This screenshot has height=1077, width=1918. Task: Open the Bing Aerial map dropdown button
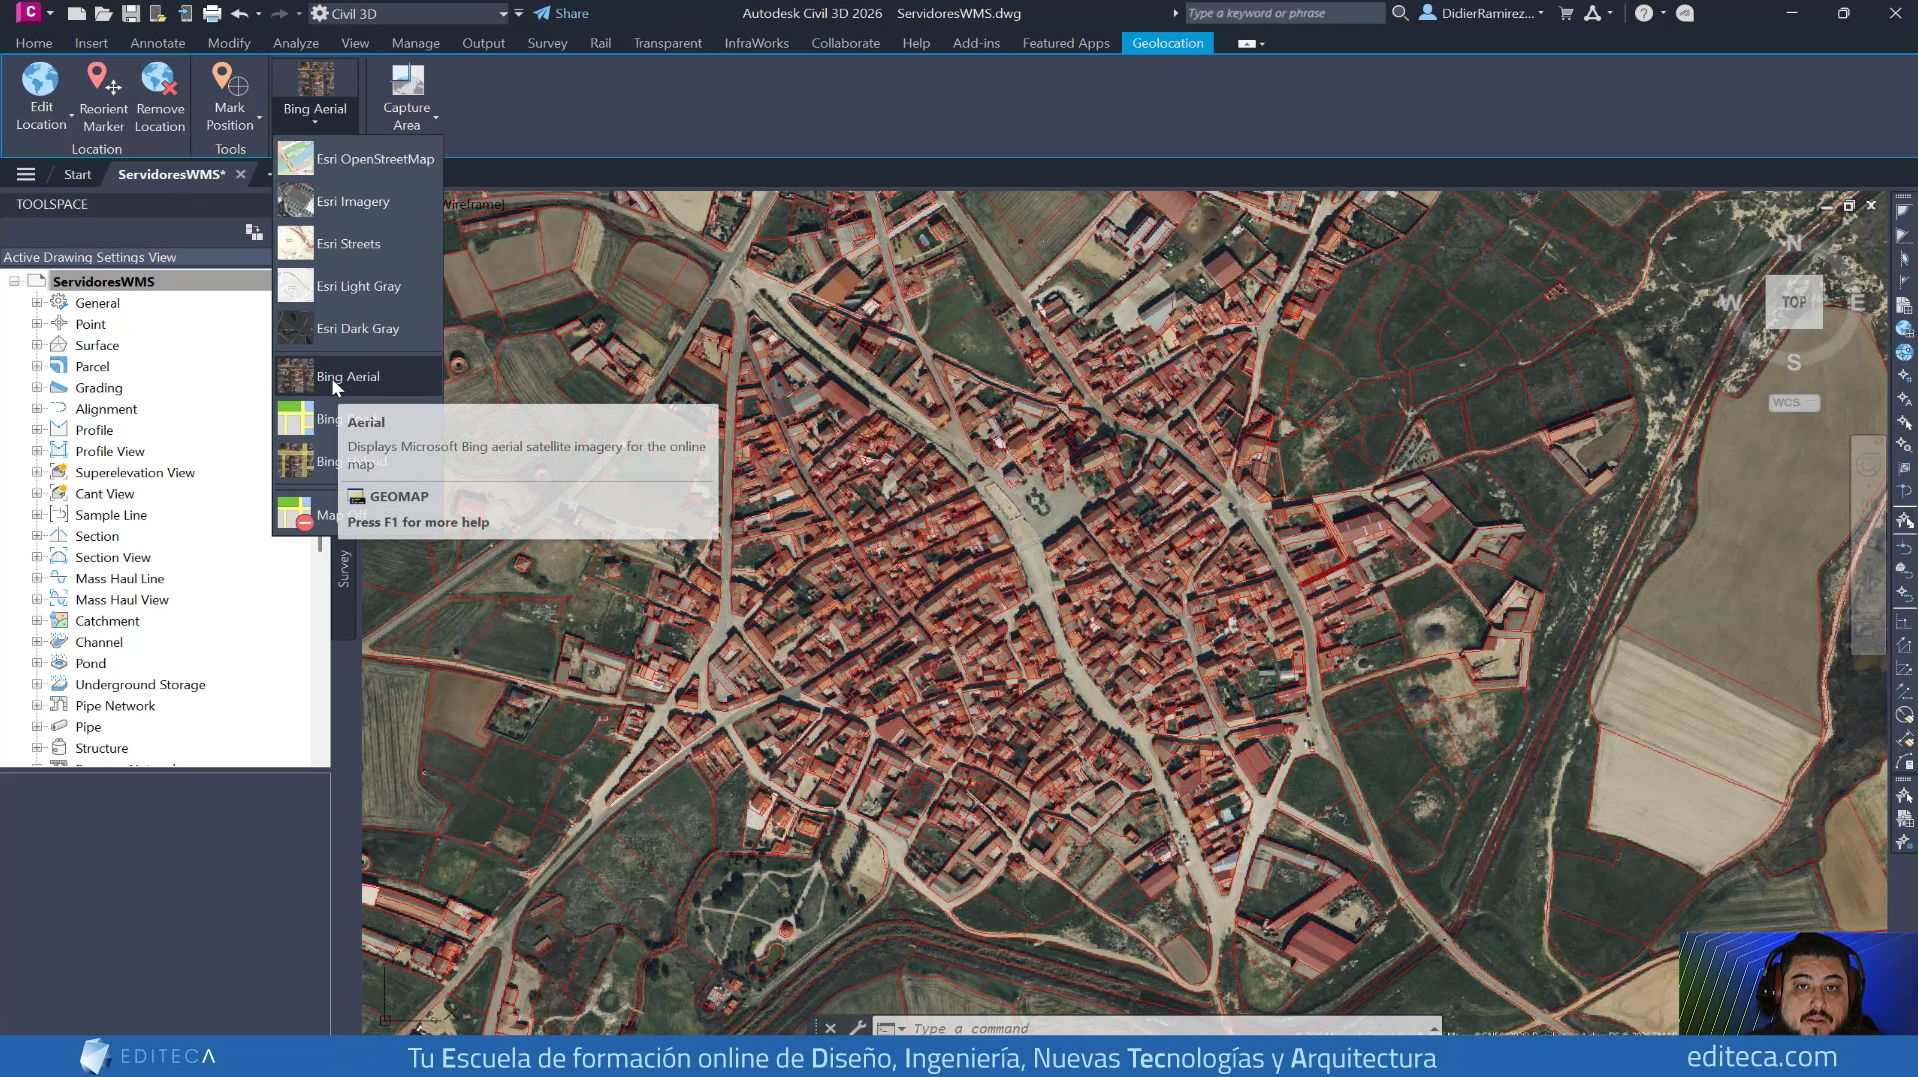click(x=315, y=96)
